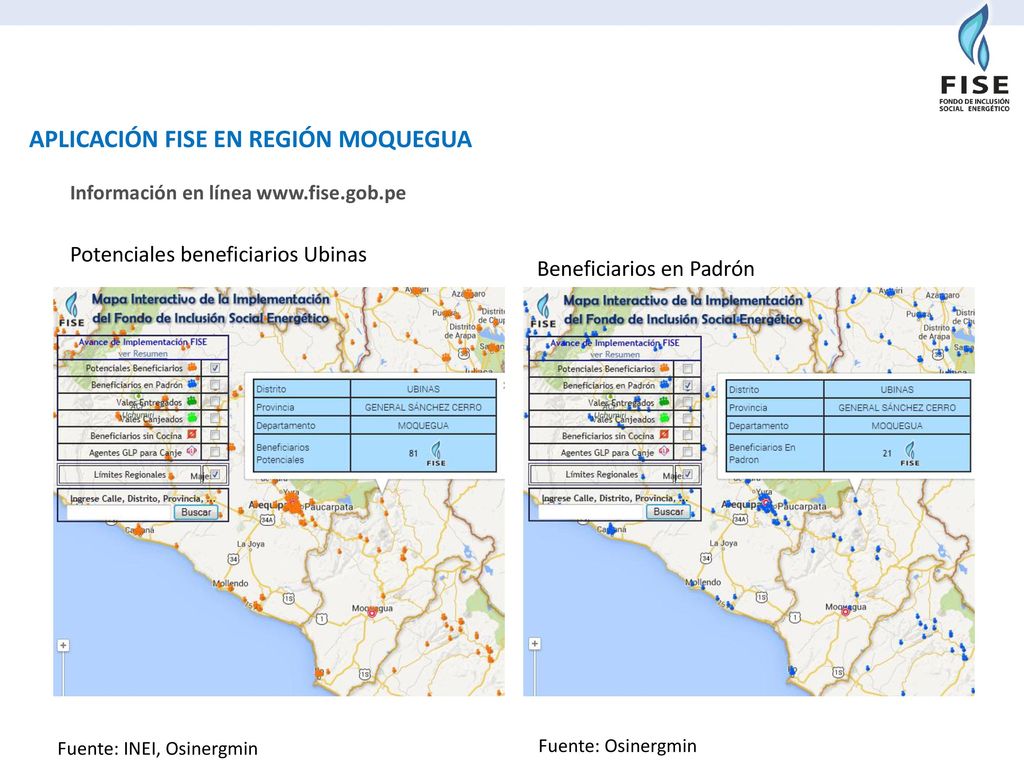1024x768 pixels.
Task: Click light green Vales Canjeados icon in Padrón map legend
Action: (664, 418)
